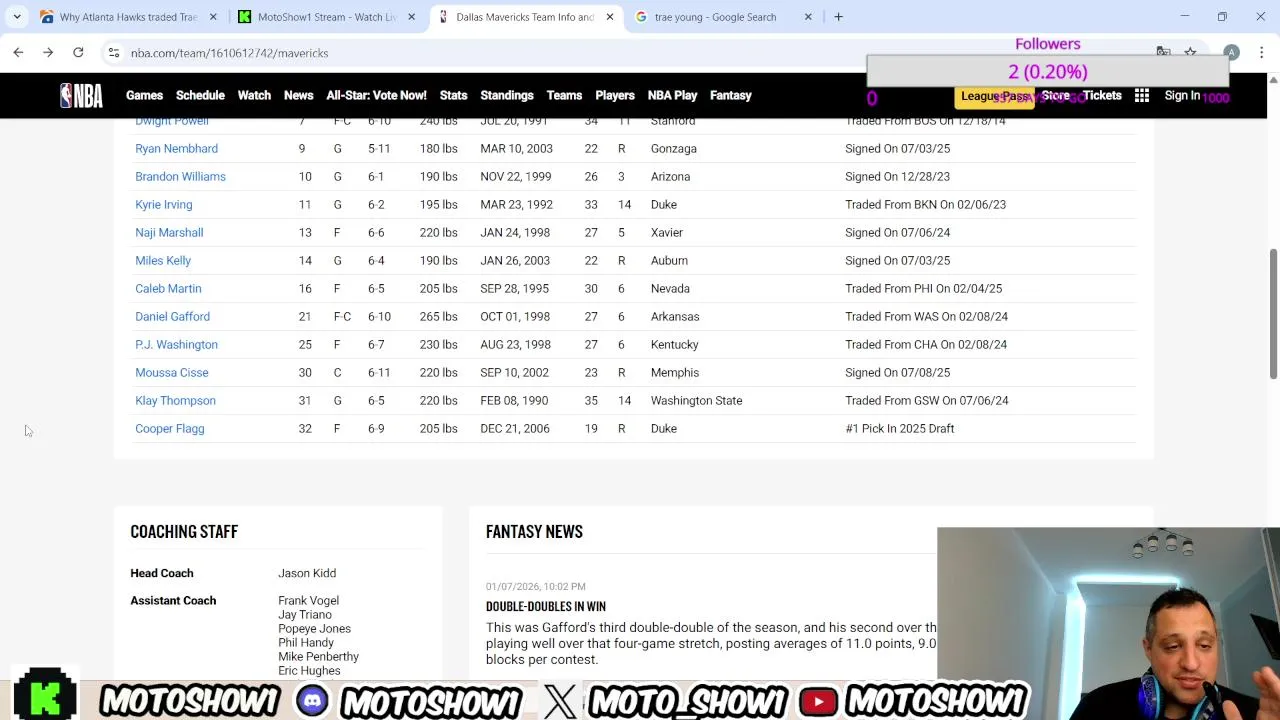Click '#1 Pick In 2025 Draft' text
This screenshot has width=1280, height=720.
(x=899, y=428)
